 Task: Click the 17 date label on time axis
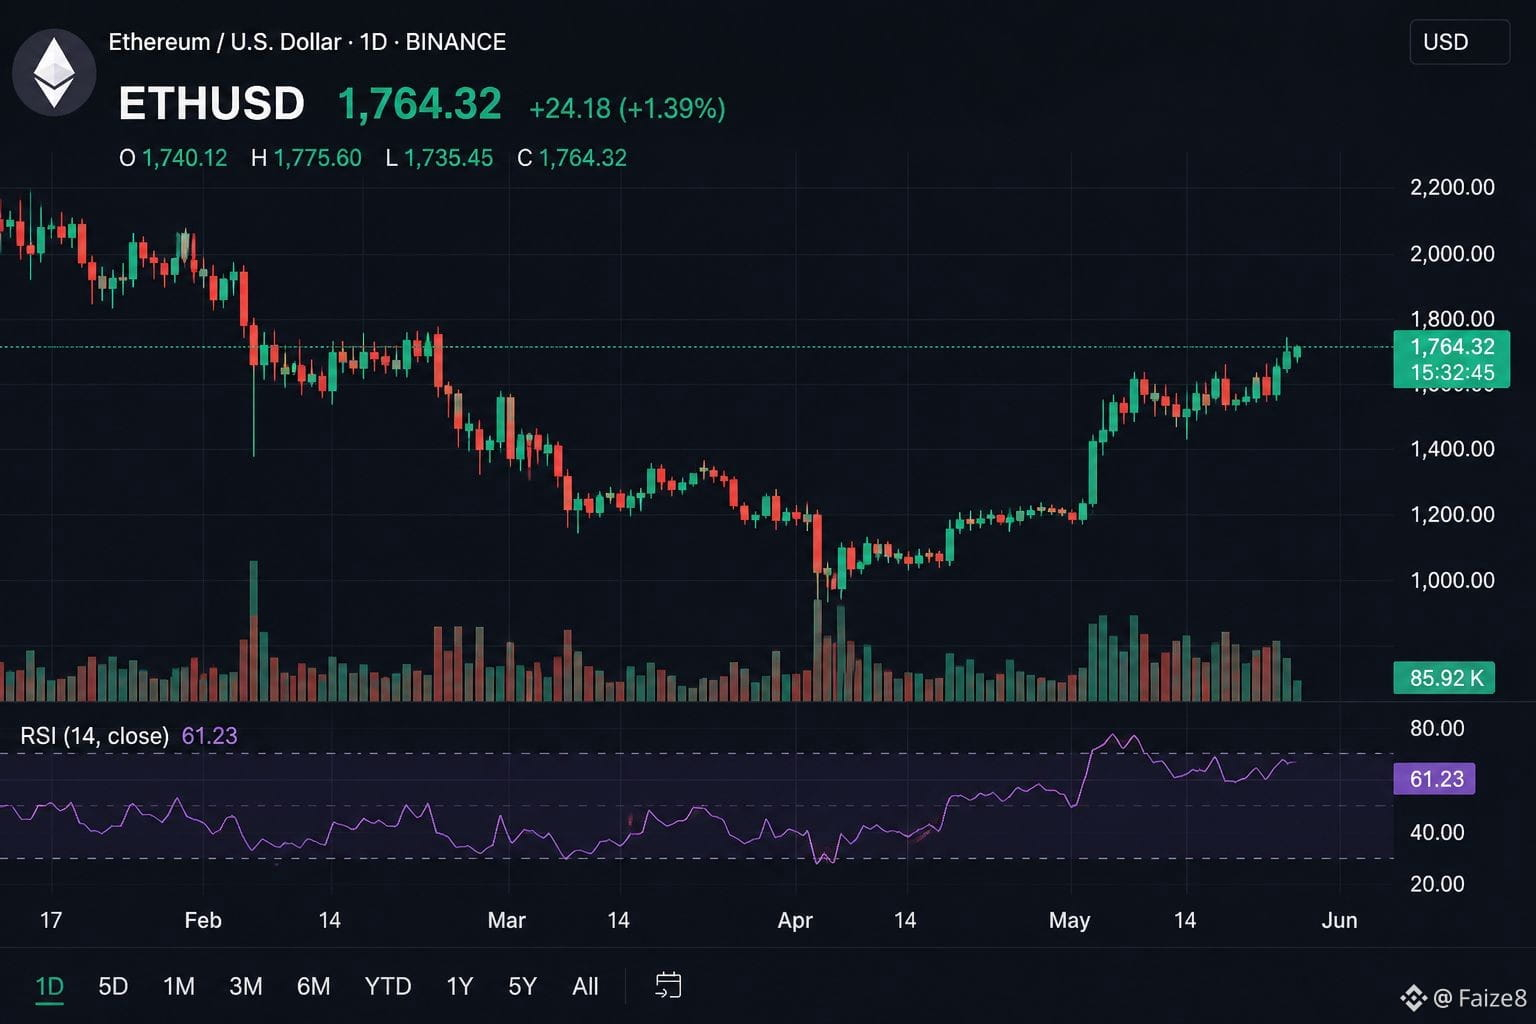51,920
